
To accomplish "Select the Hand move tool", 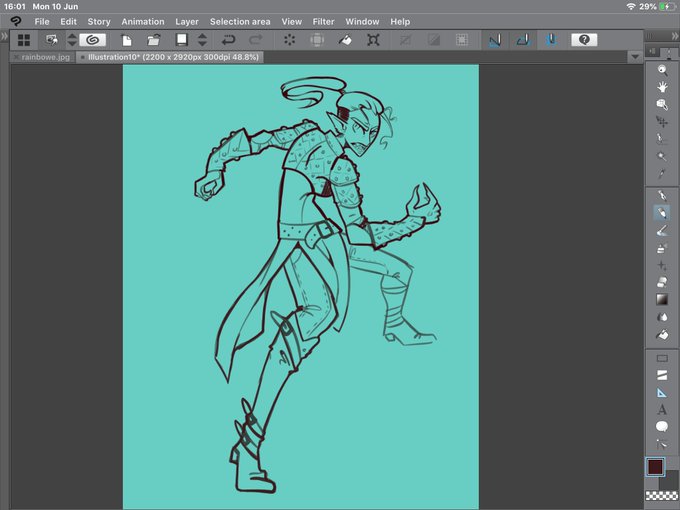I will [x=662, y=87].
